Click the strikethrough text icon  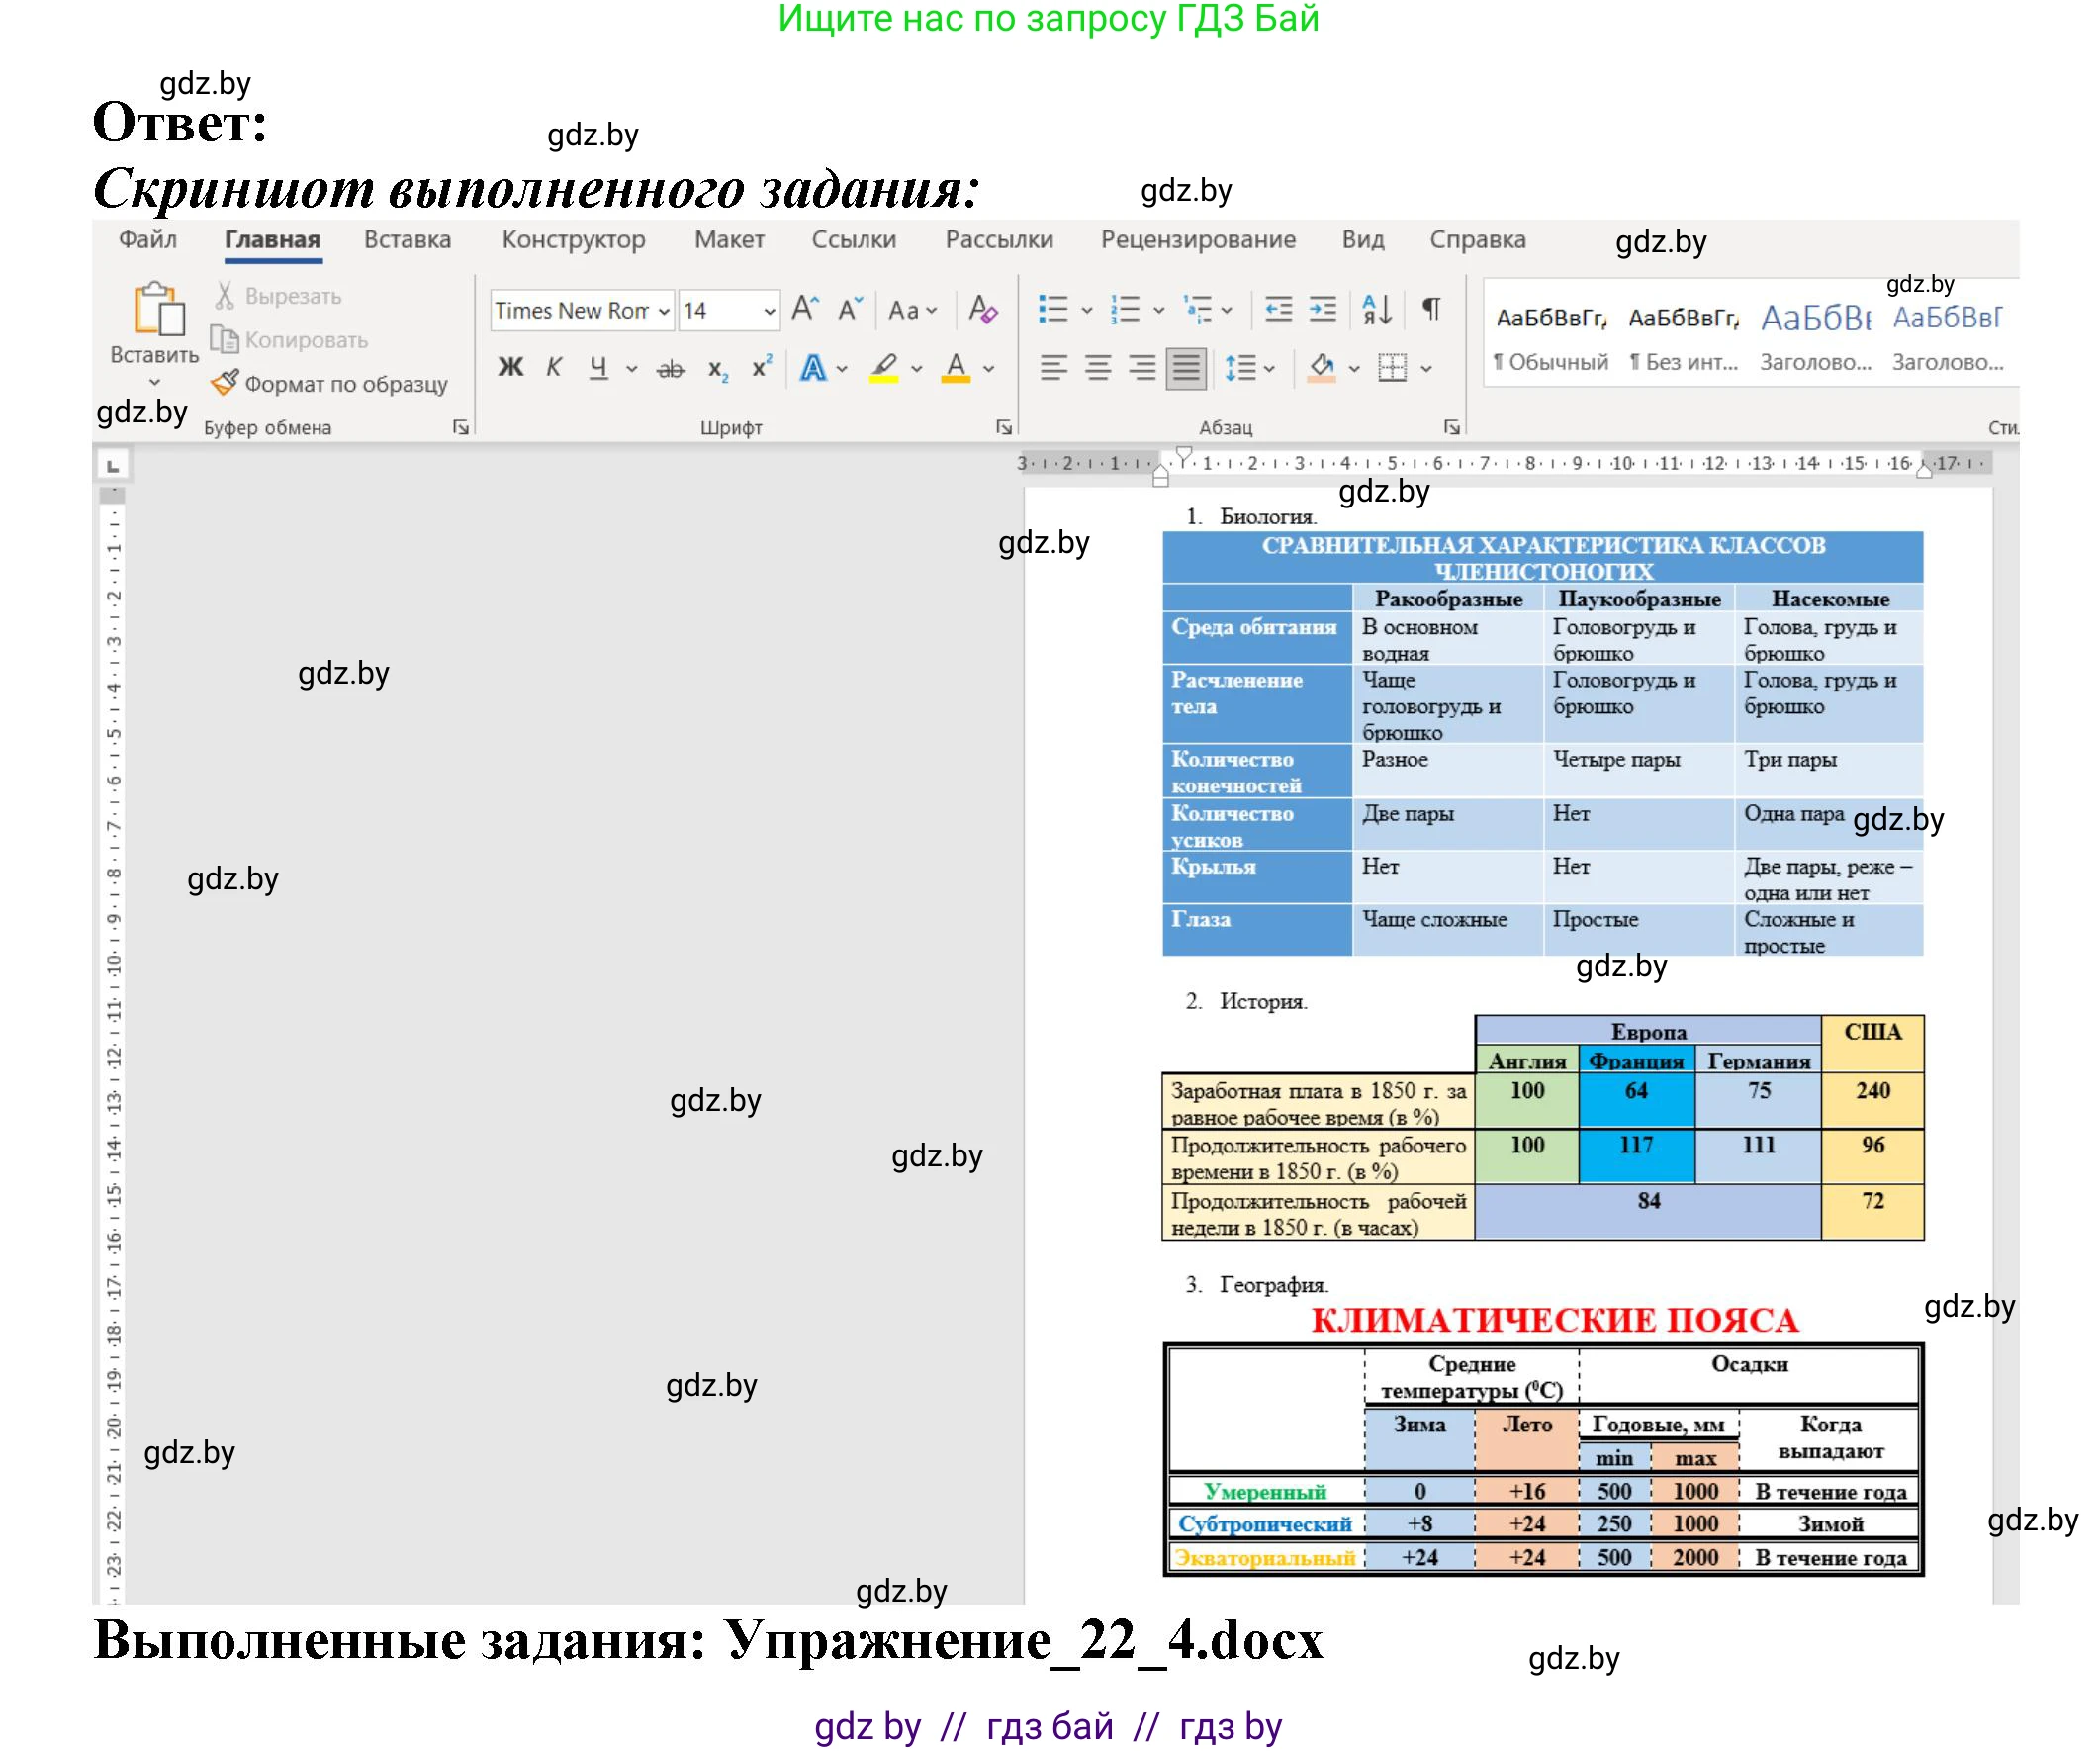pyautogui.click(x=670, y=369)
